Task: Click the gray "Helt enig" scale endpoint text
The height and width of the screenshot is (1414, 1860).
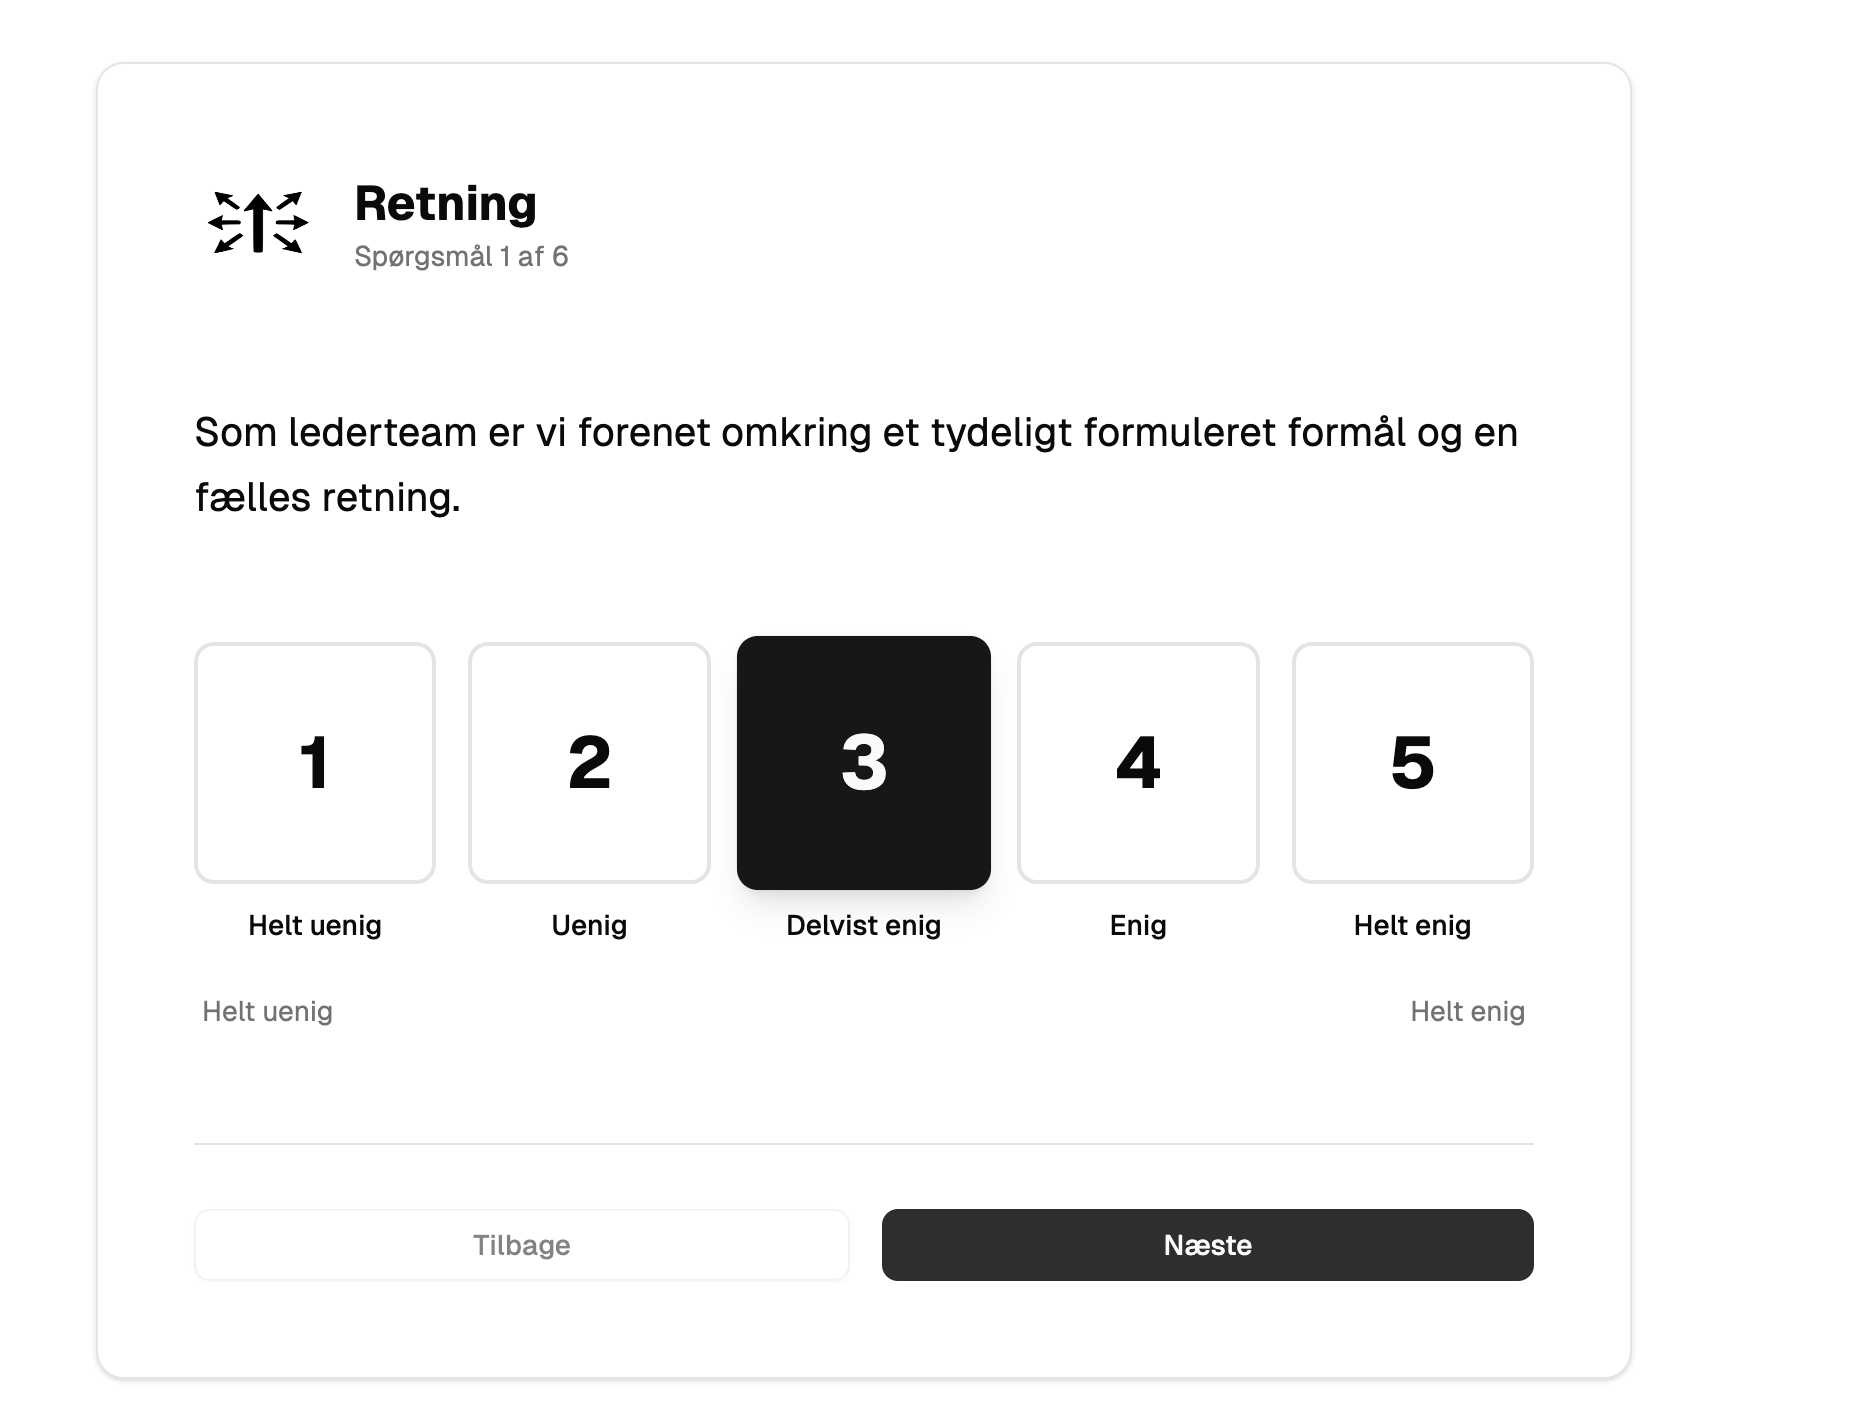Action: pos(1467,1011)
